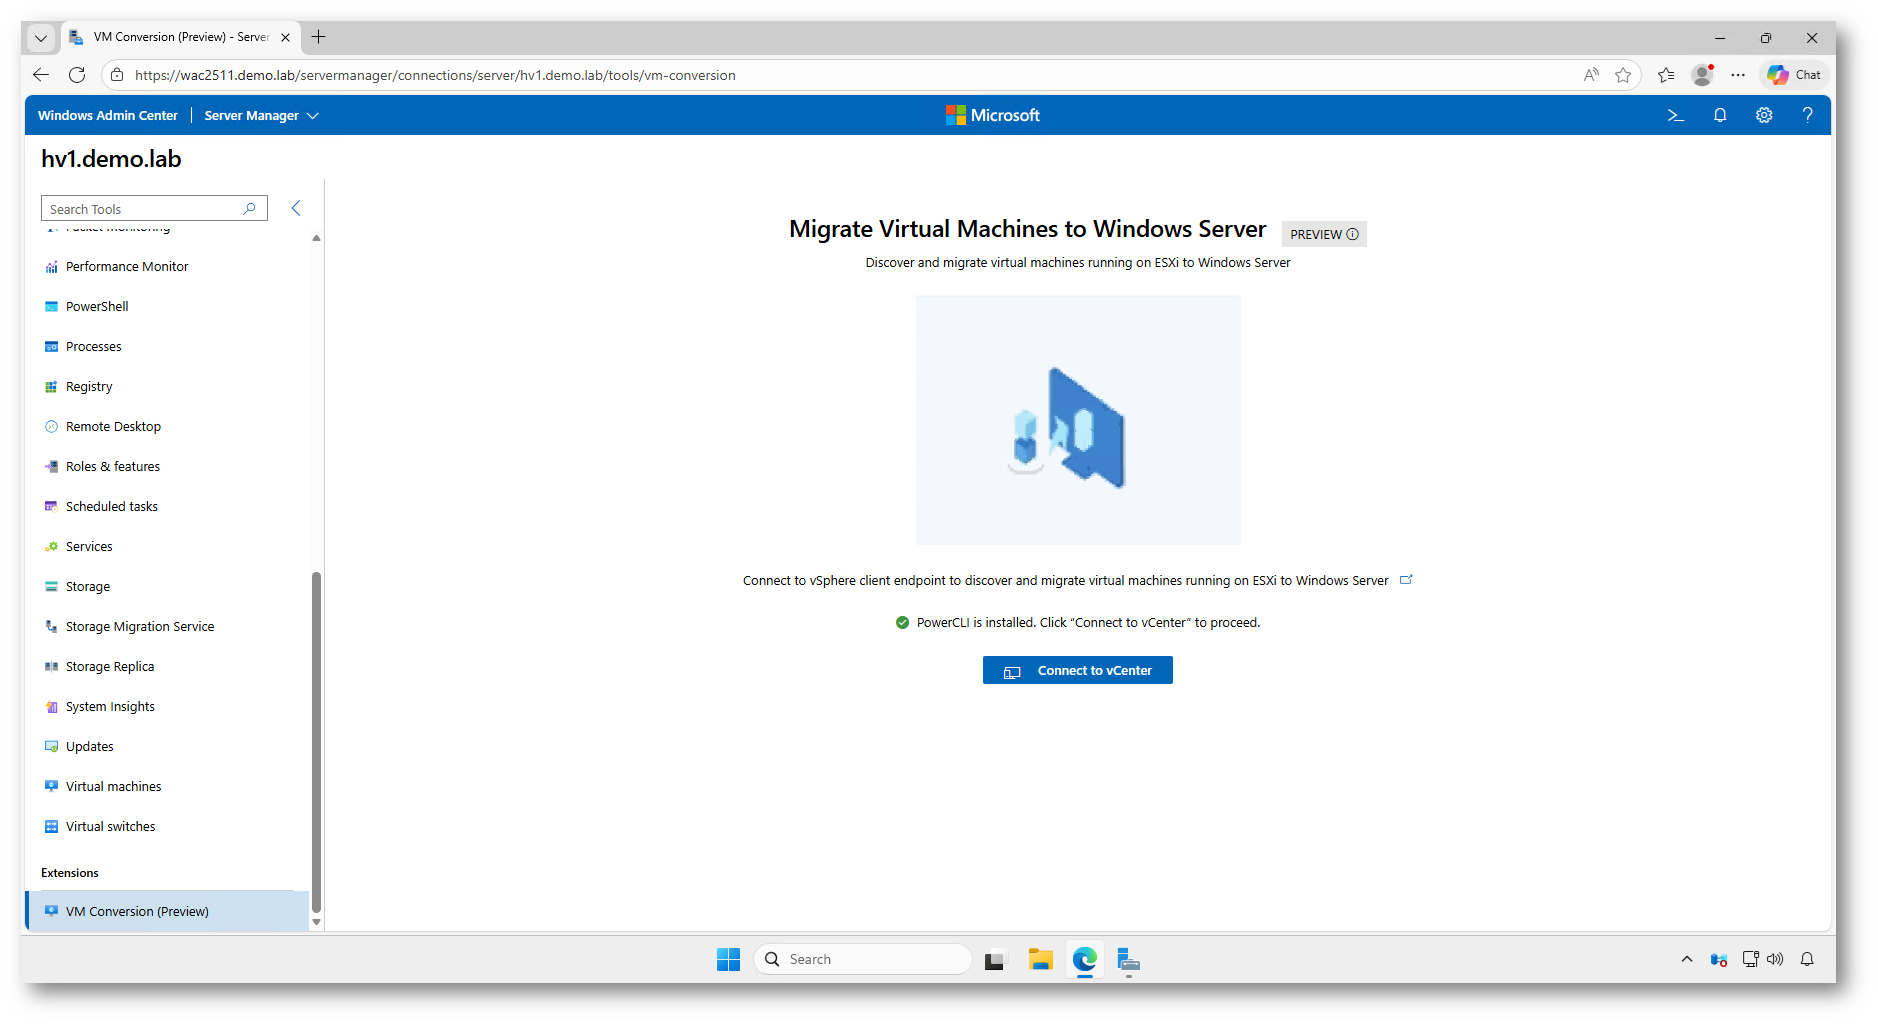This screenshot has width=1878, height=1025.
Task: Collapse the tools sidebar panel
Action: 296,208
